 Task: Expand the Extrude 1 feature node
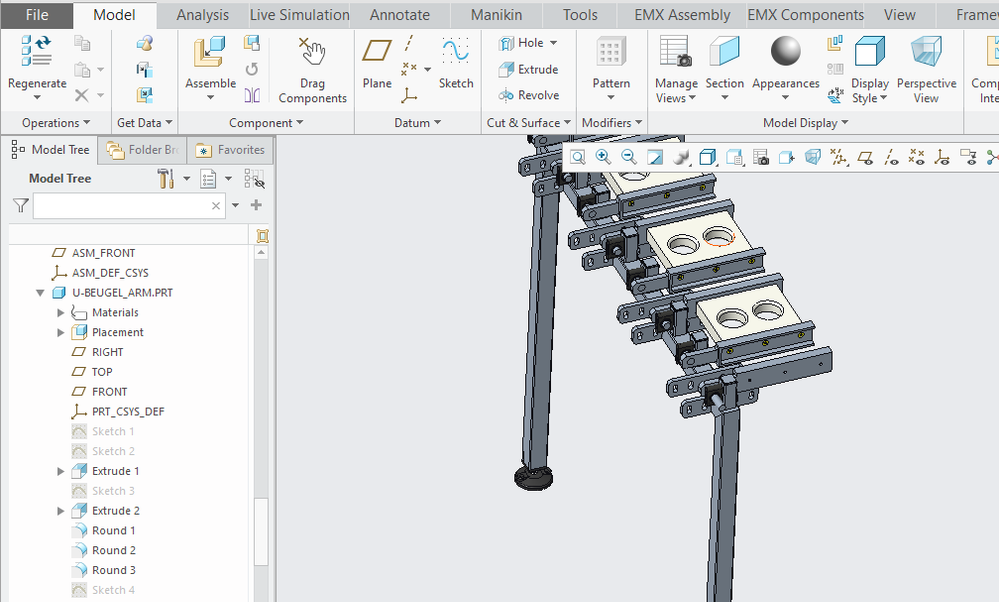point(61,471)
